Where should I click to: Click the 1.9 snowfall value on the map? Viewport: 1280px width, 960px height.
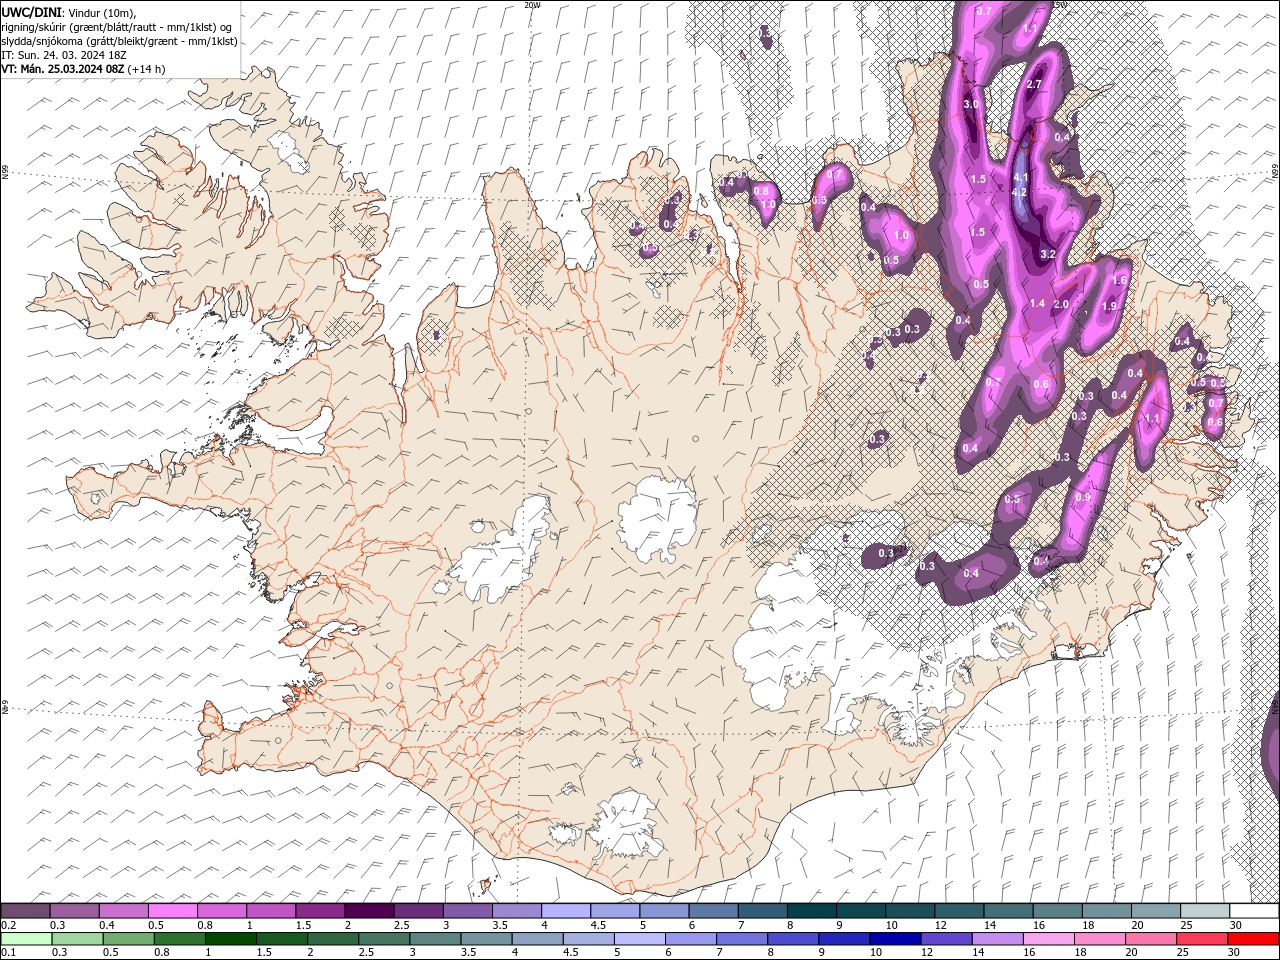click(1109, 307)
